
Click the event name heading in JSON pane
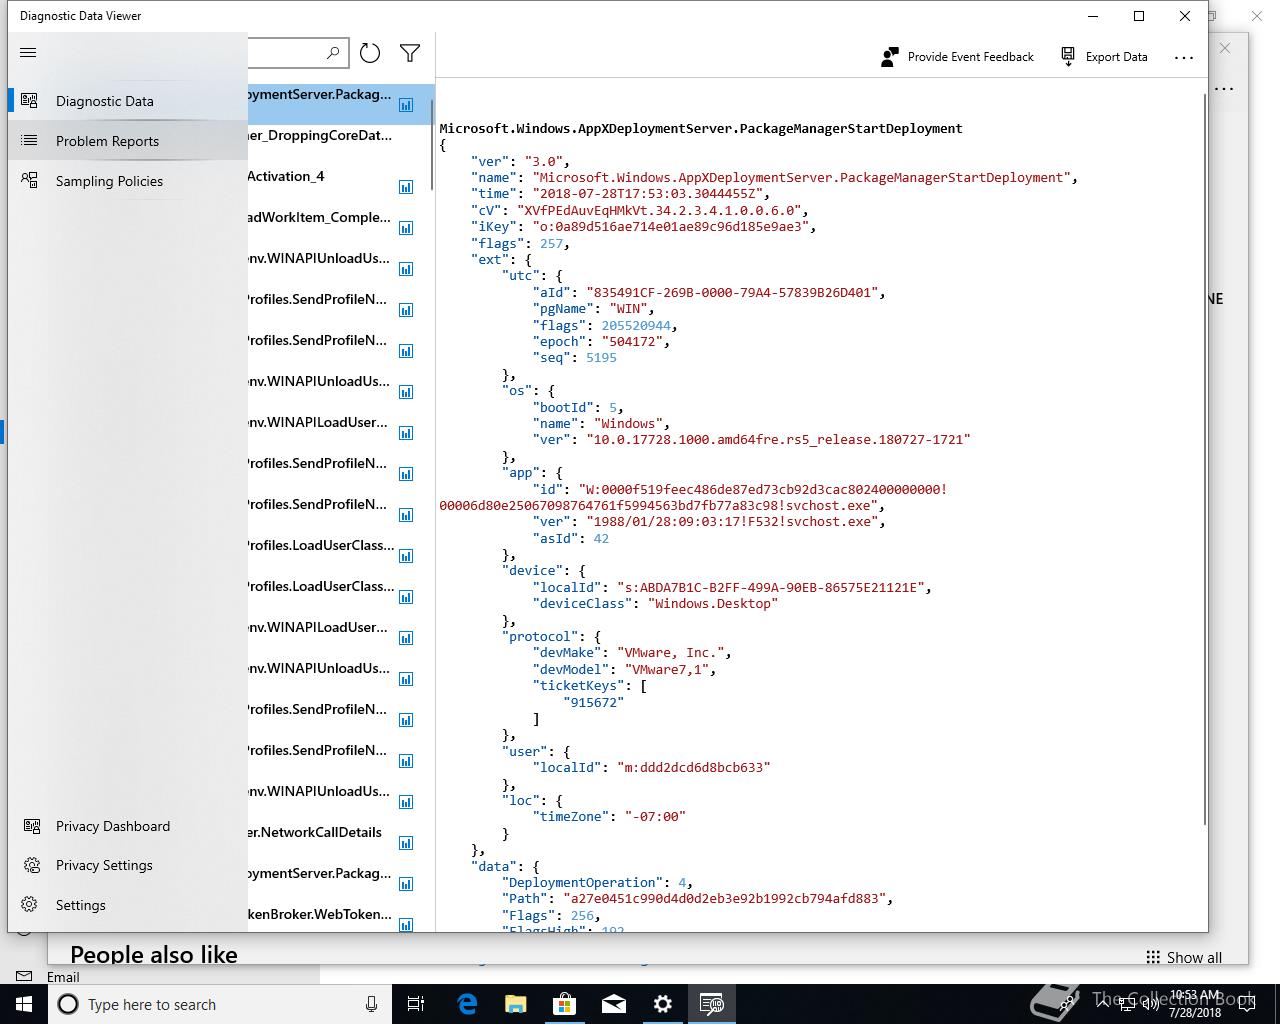tap(701, 128)
